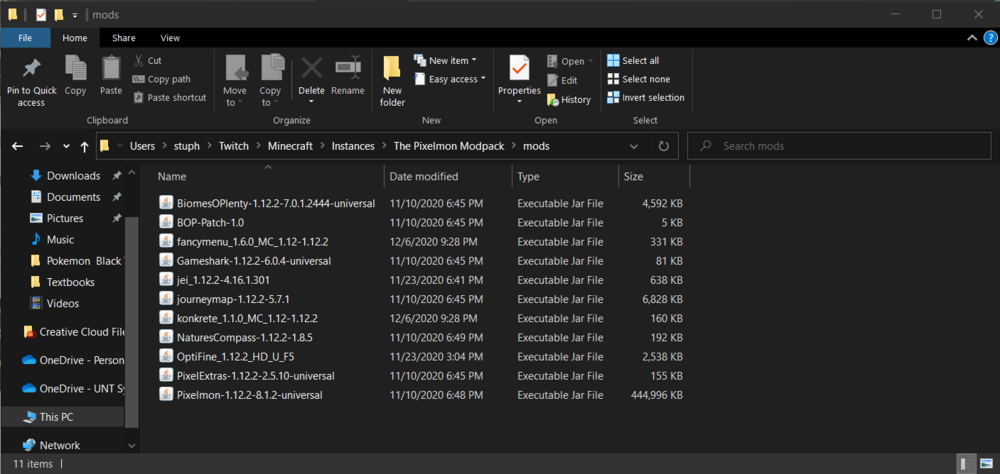Click the Up one level arrow

[x=84, y=146]
